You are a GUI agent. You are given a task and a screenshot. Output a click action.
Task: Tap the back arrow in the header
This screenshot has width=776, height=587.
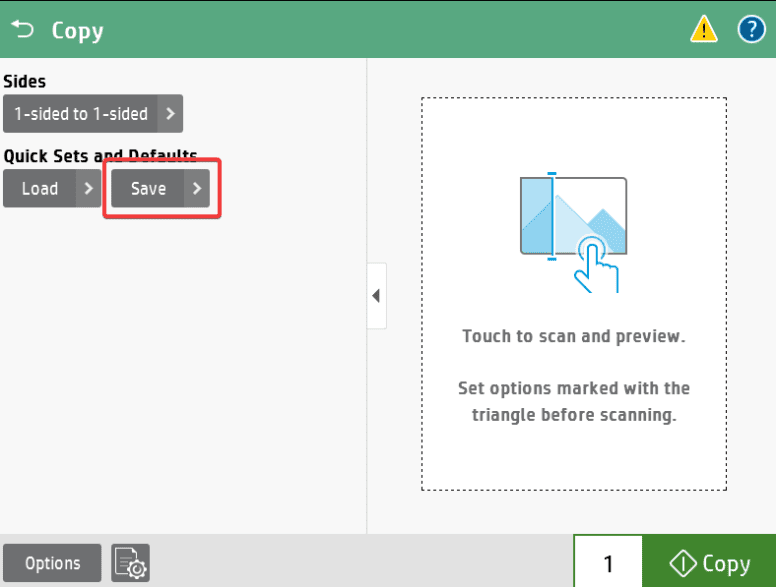(x=22, y=30)
